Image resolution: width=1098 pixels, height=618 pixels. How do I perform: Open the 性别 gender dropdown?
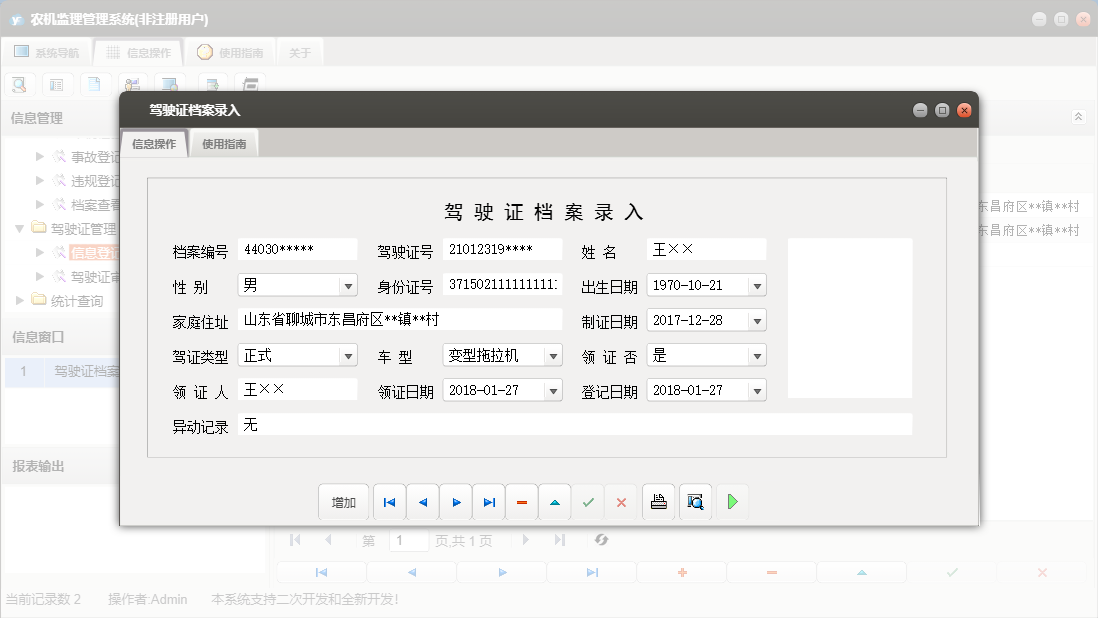pos(350,285)
